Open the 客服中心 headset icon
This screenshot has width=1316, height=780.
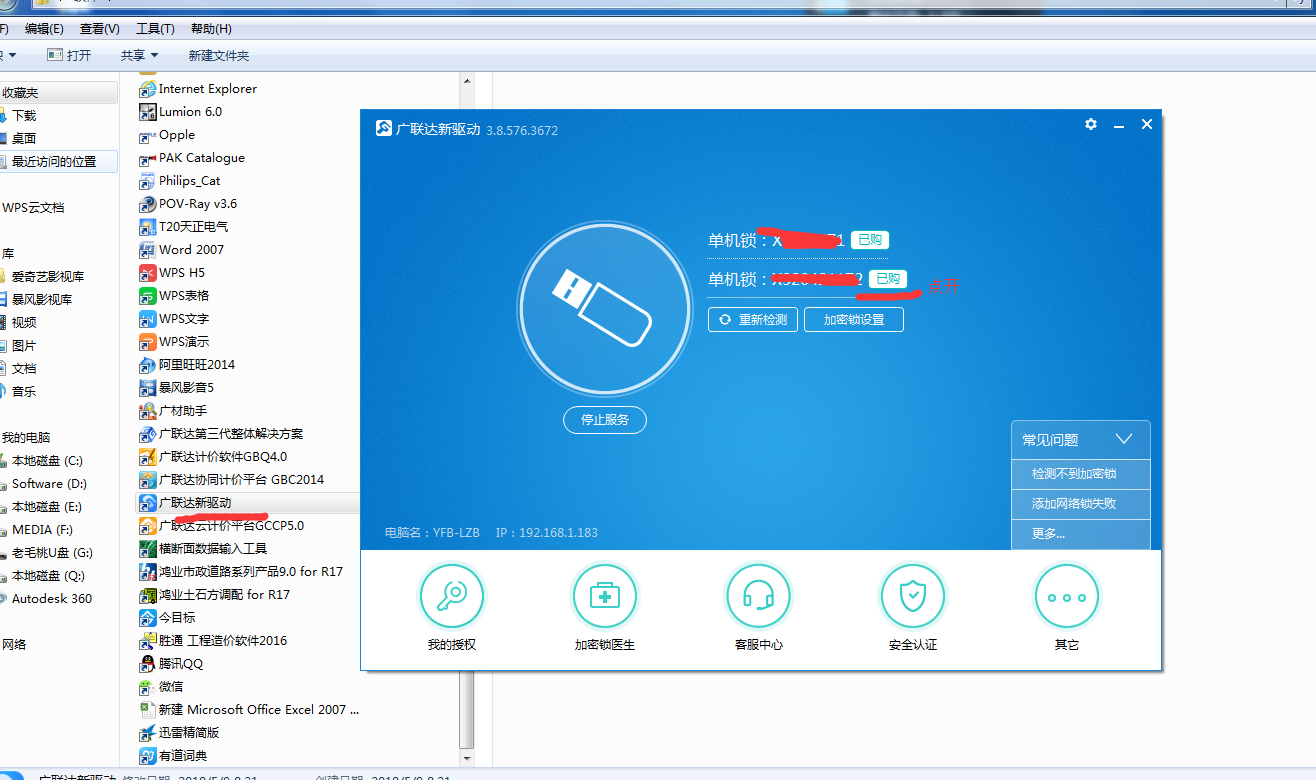coord(758,596)
